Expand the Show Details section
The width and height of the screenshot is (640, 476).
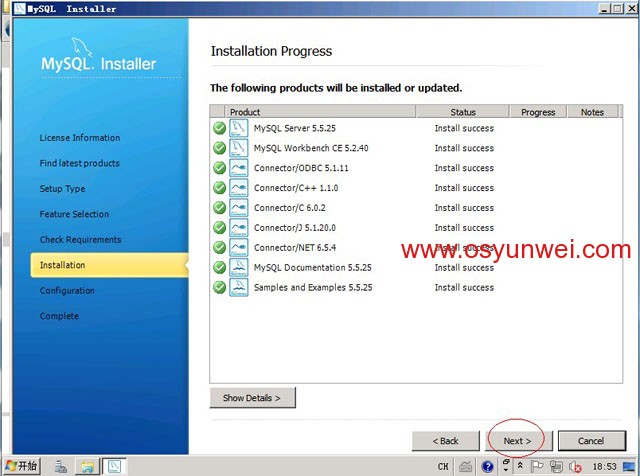pyautogui.click(x=252, y=398)
